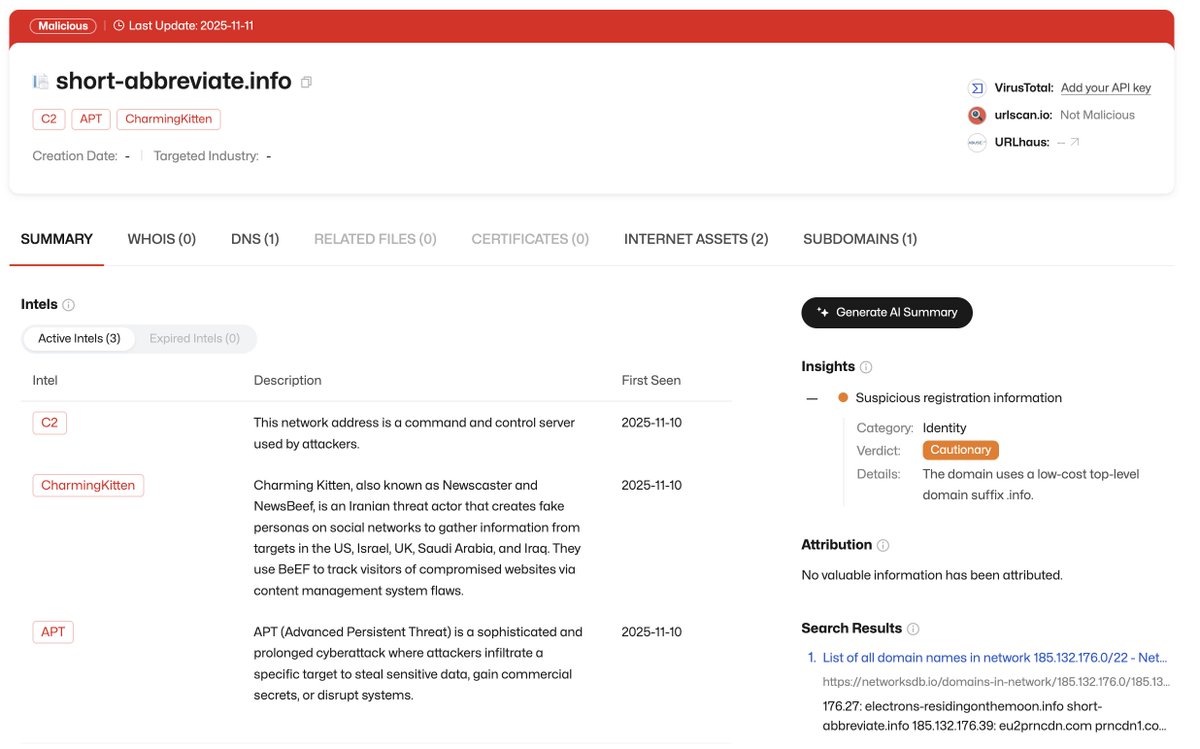Screen dimensions: 1200x749
Task: Switch to Expired Intels (0)
Action: click(195, 338)
